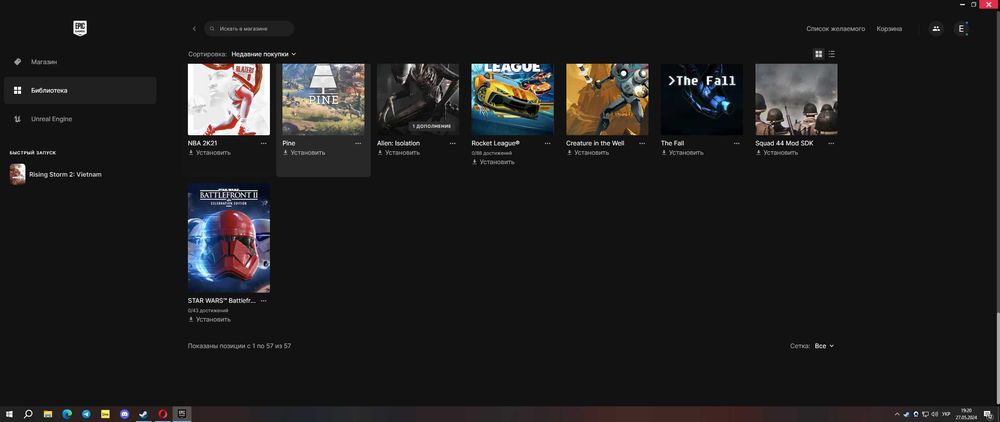Open Alien: Isolation cover thumbnail
Screen dimensions: 1000x422
418,99
